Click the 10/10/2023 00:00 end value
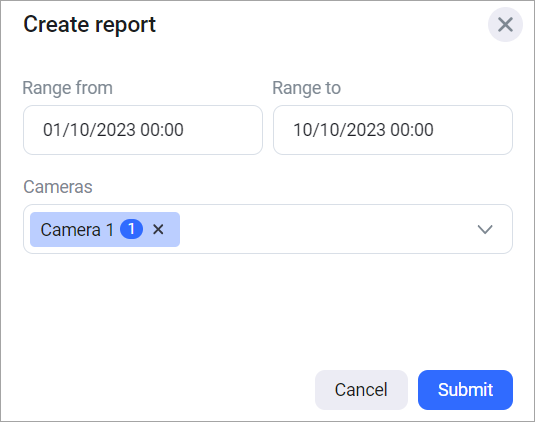Image resolution: width=535 pixels, height=422 pixels. coord(363,130)
